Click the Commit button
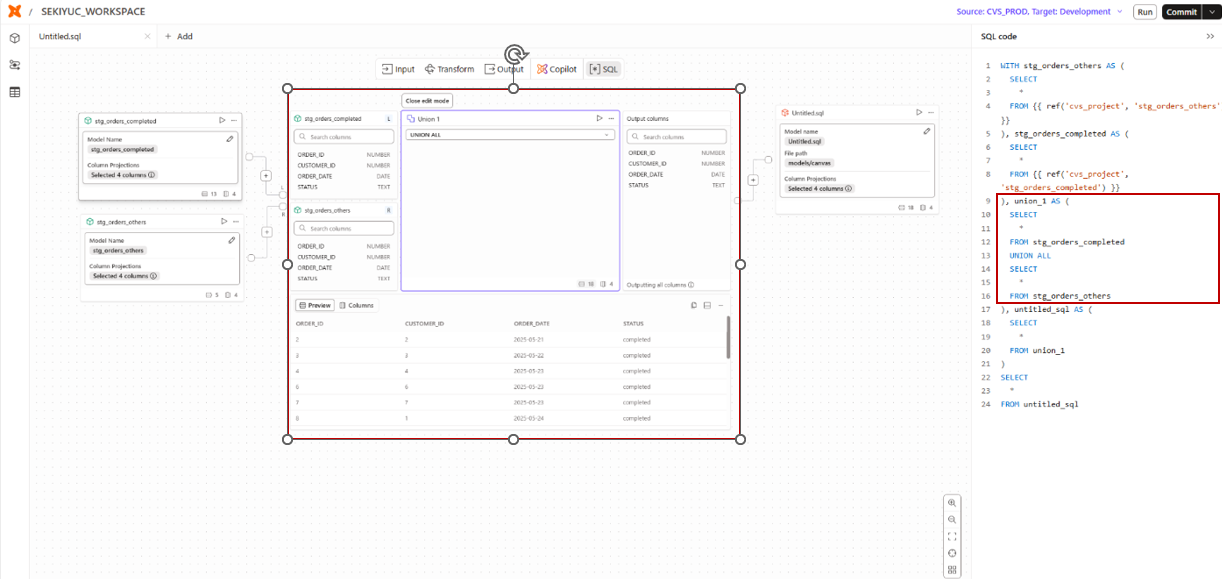The width and height of the screenshot is (1222, 579). (1181, 12)
